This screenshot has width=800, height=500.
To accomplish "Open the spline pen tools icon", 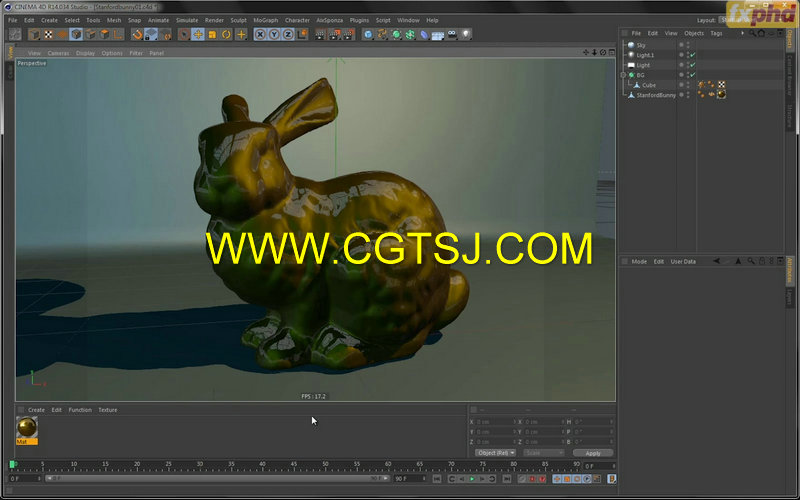I will pos(382,35).
